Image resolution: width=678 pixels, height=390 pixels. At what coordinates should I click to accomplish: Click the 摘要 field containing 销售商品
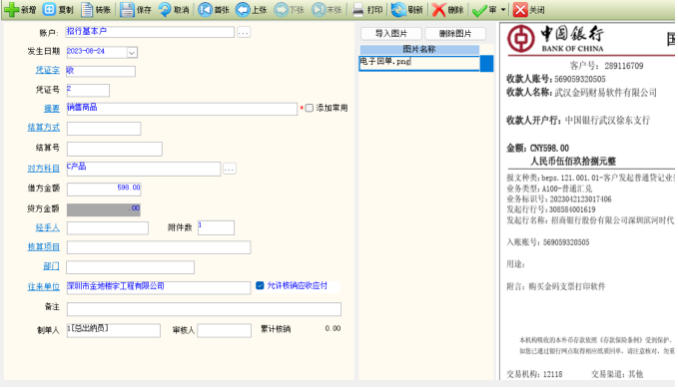pos(182,109)
